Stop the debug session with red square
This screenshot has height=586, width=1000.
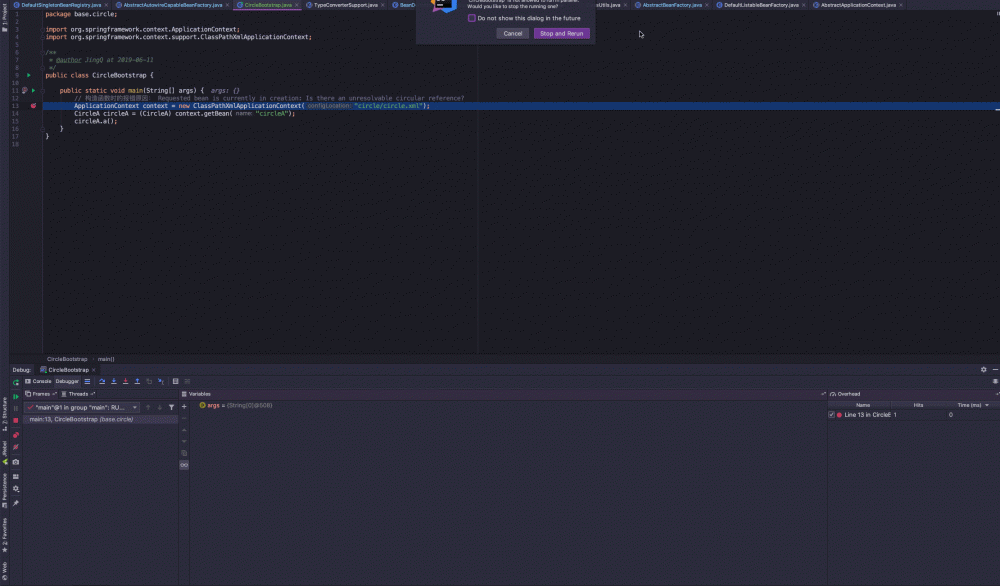16,420
